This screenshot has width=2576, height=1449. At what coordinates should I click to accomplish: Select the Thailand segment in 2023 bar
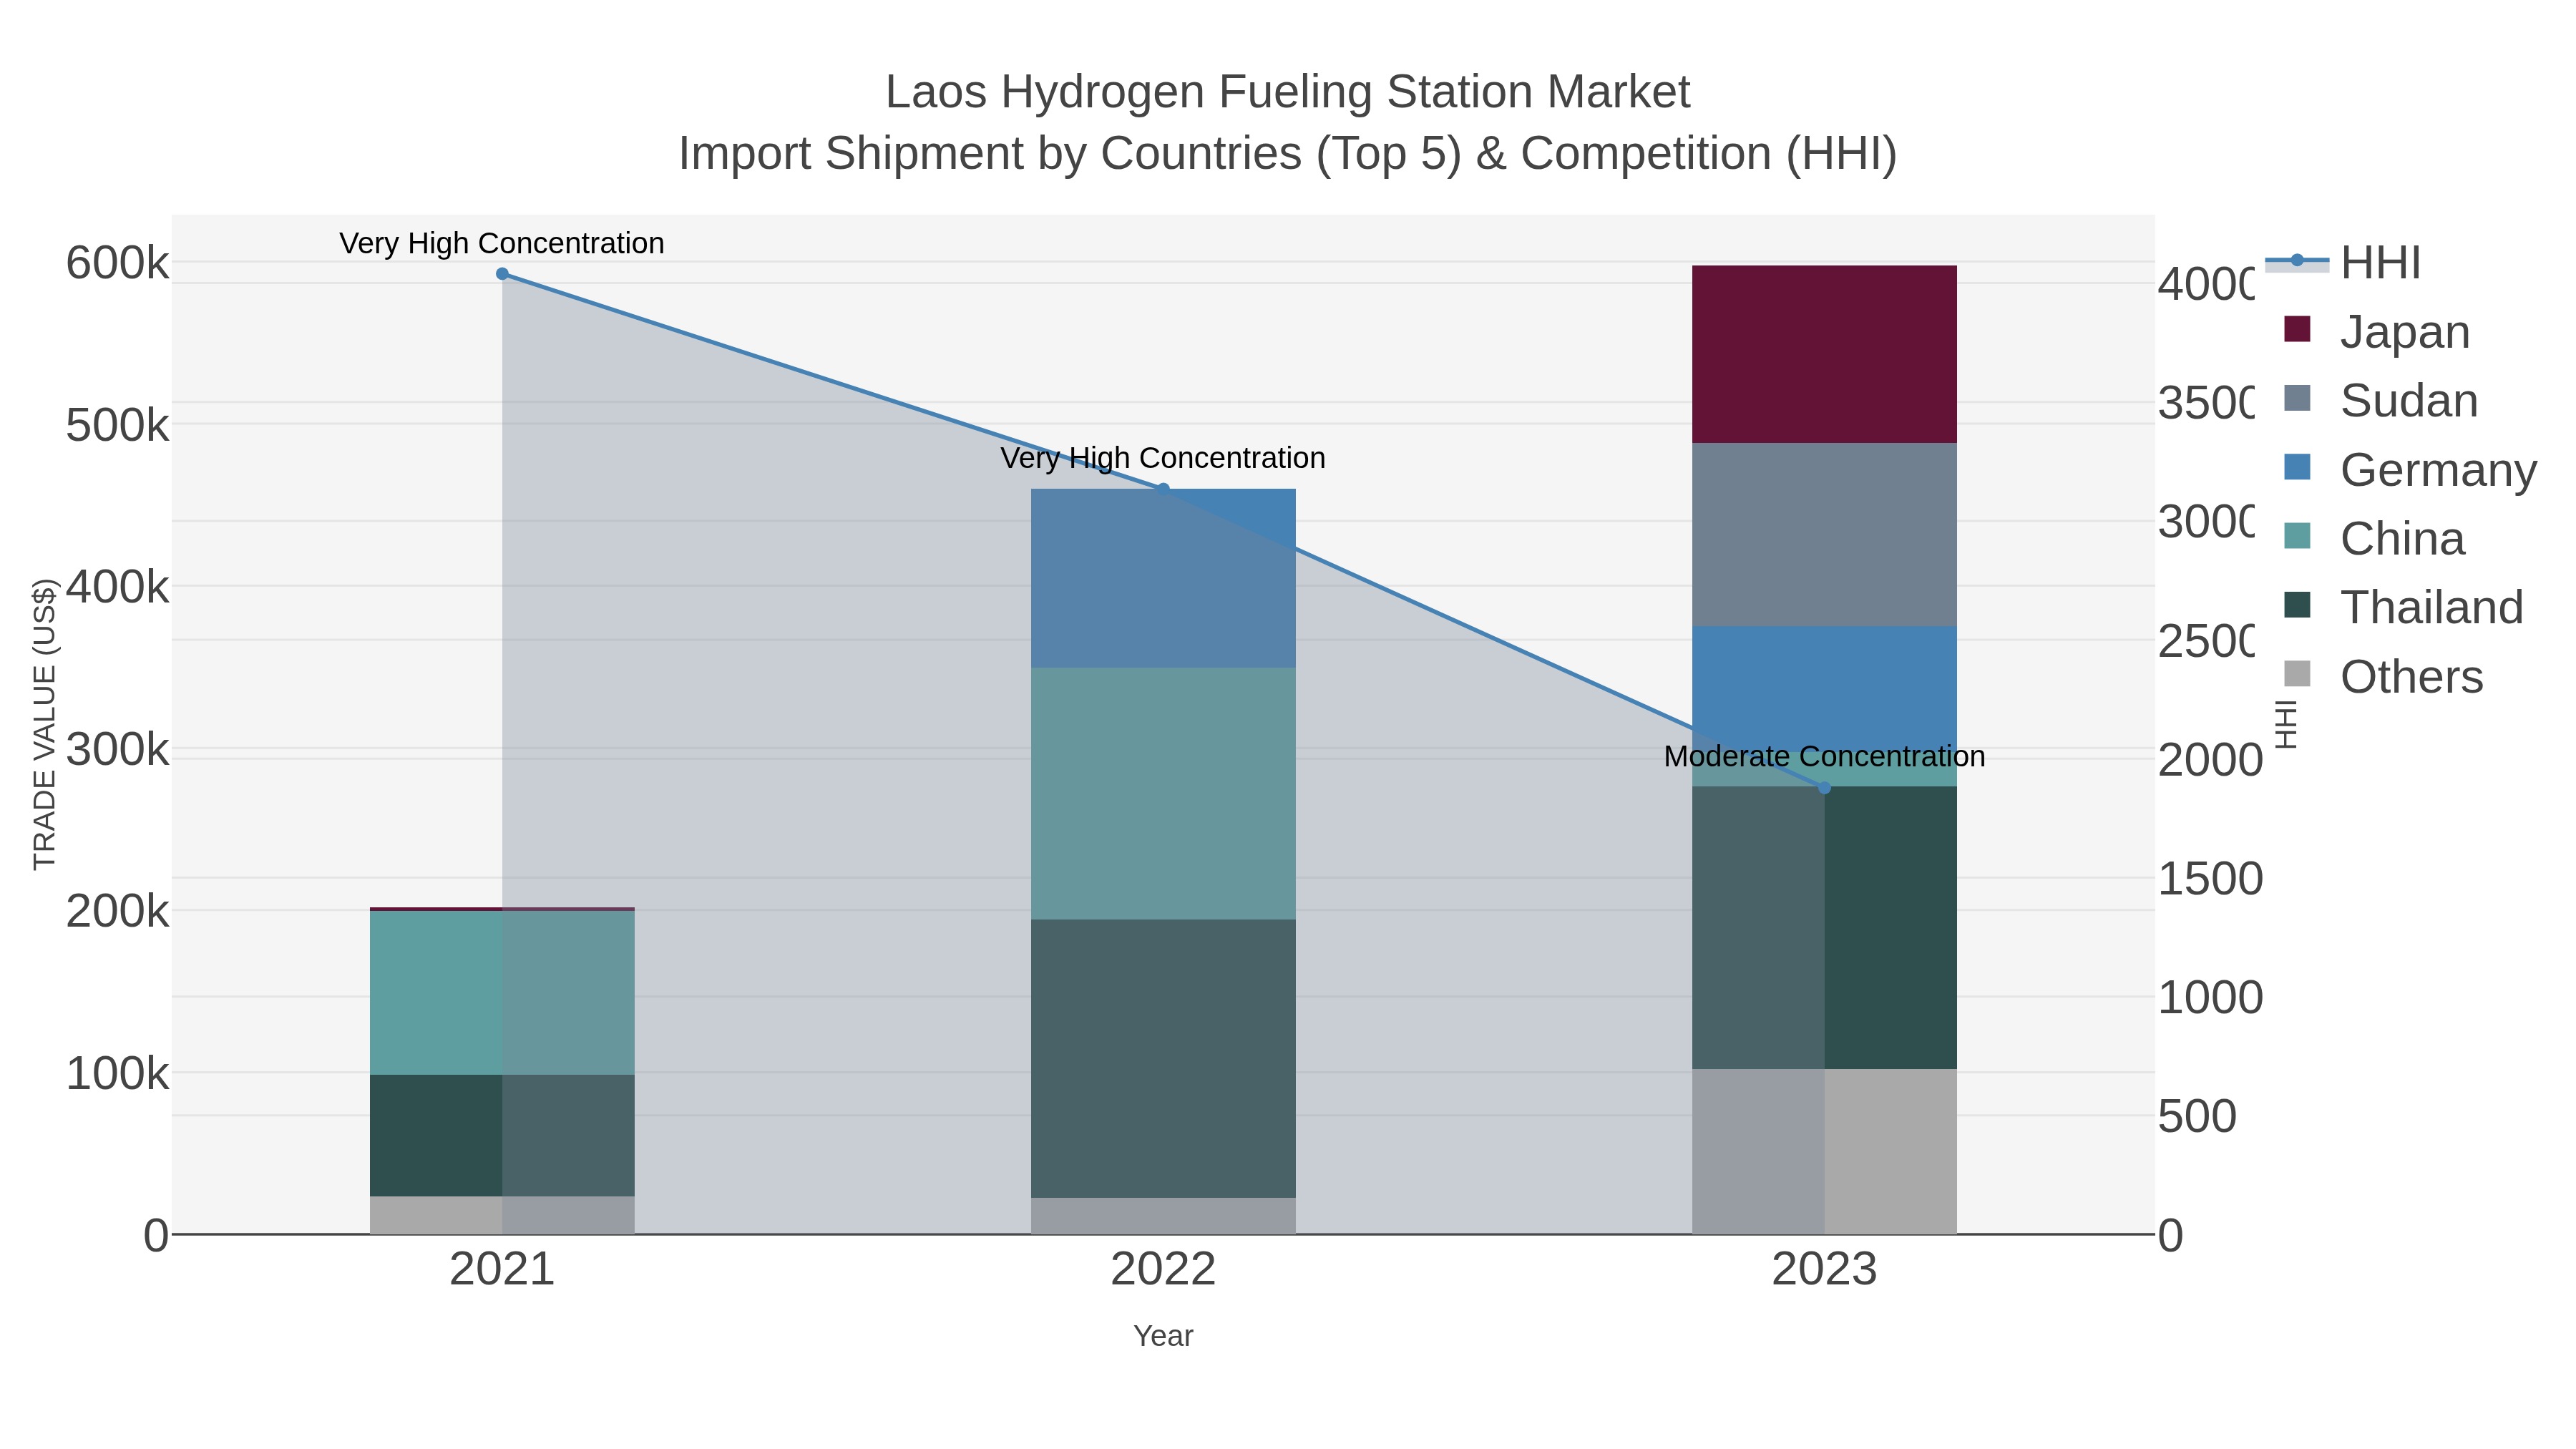click(x=1824, y=928)
